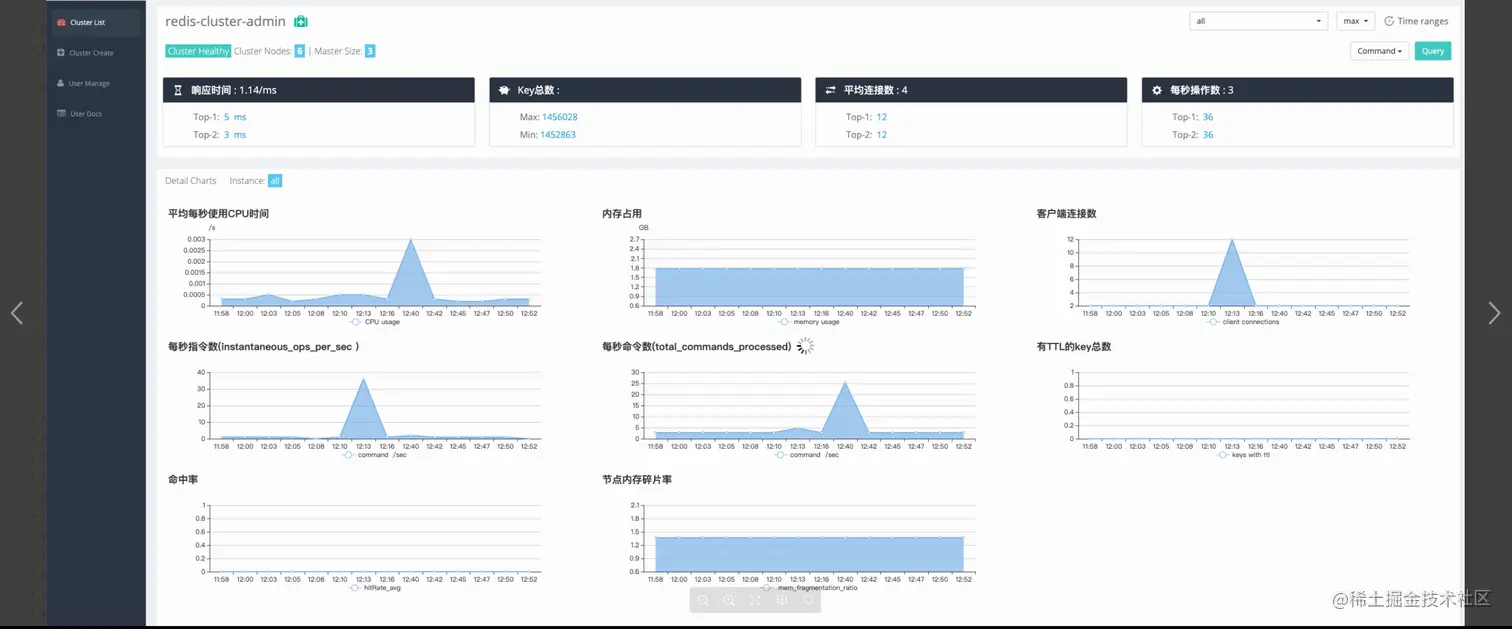Image resolution: width=1512 pixels, height=629 pixels.
Task: Click the green health icon beside redis-cluster-admin
Action: pyautogui.click(x=301, y=21)
